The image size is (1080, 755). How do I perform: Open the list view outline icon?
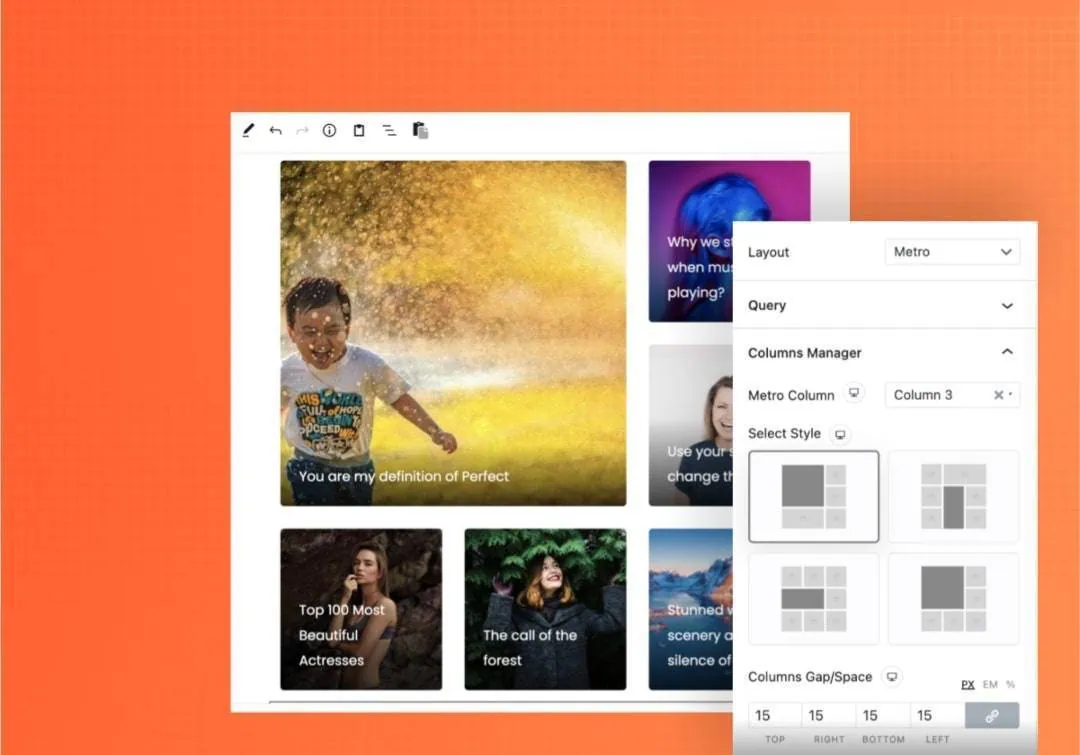[x=389, y=130]
